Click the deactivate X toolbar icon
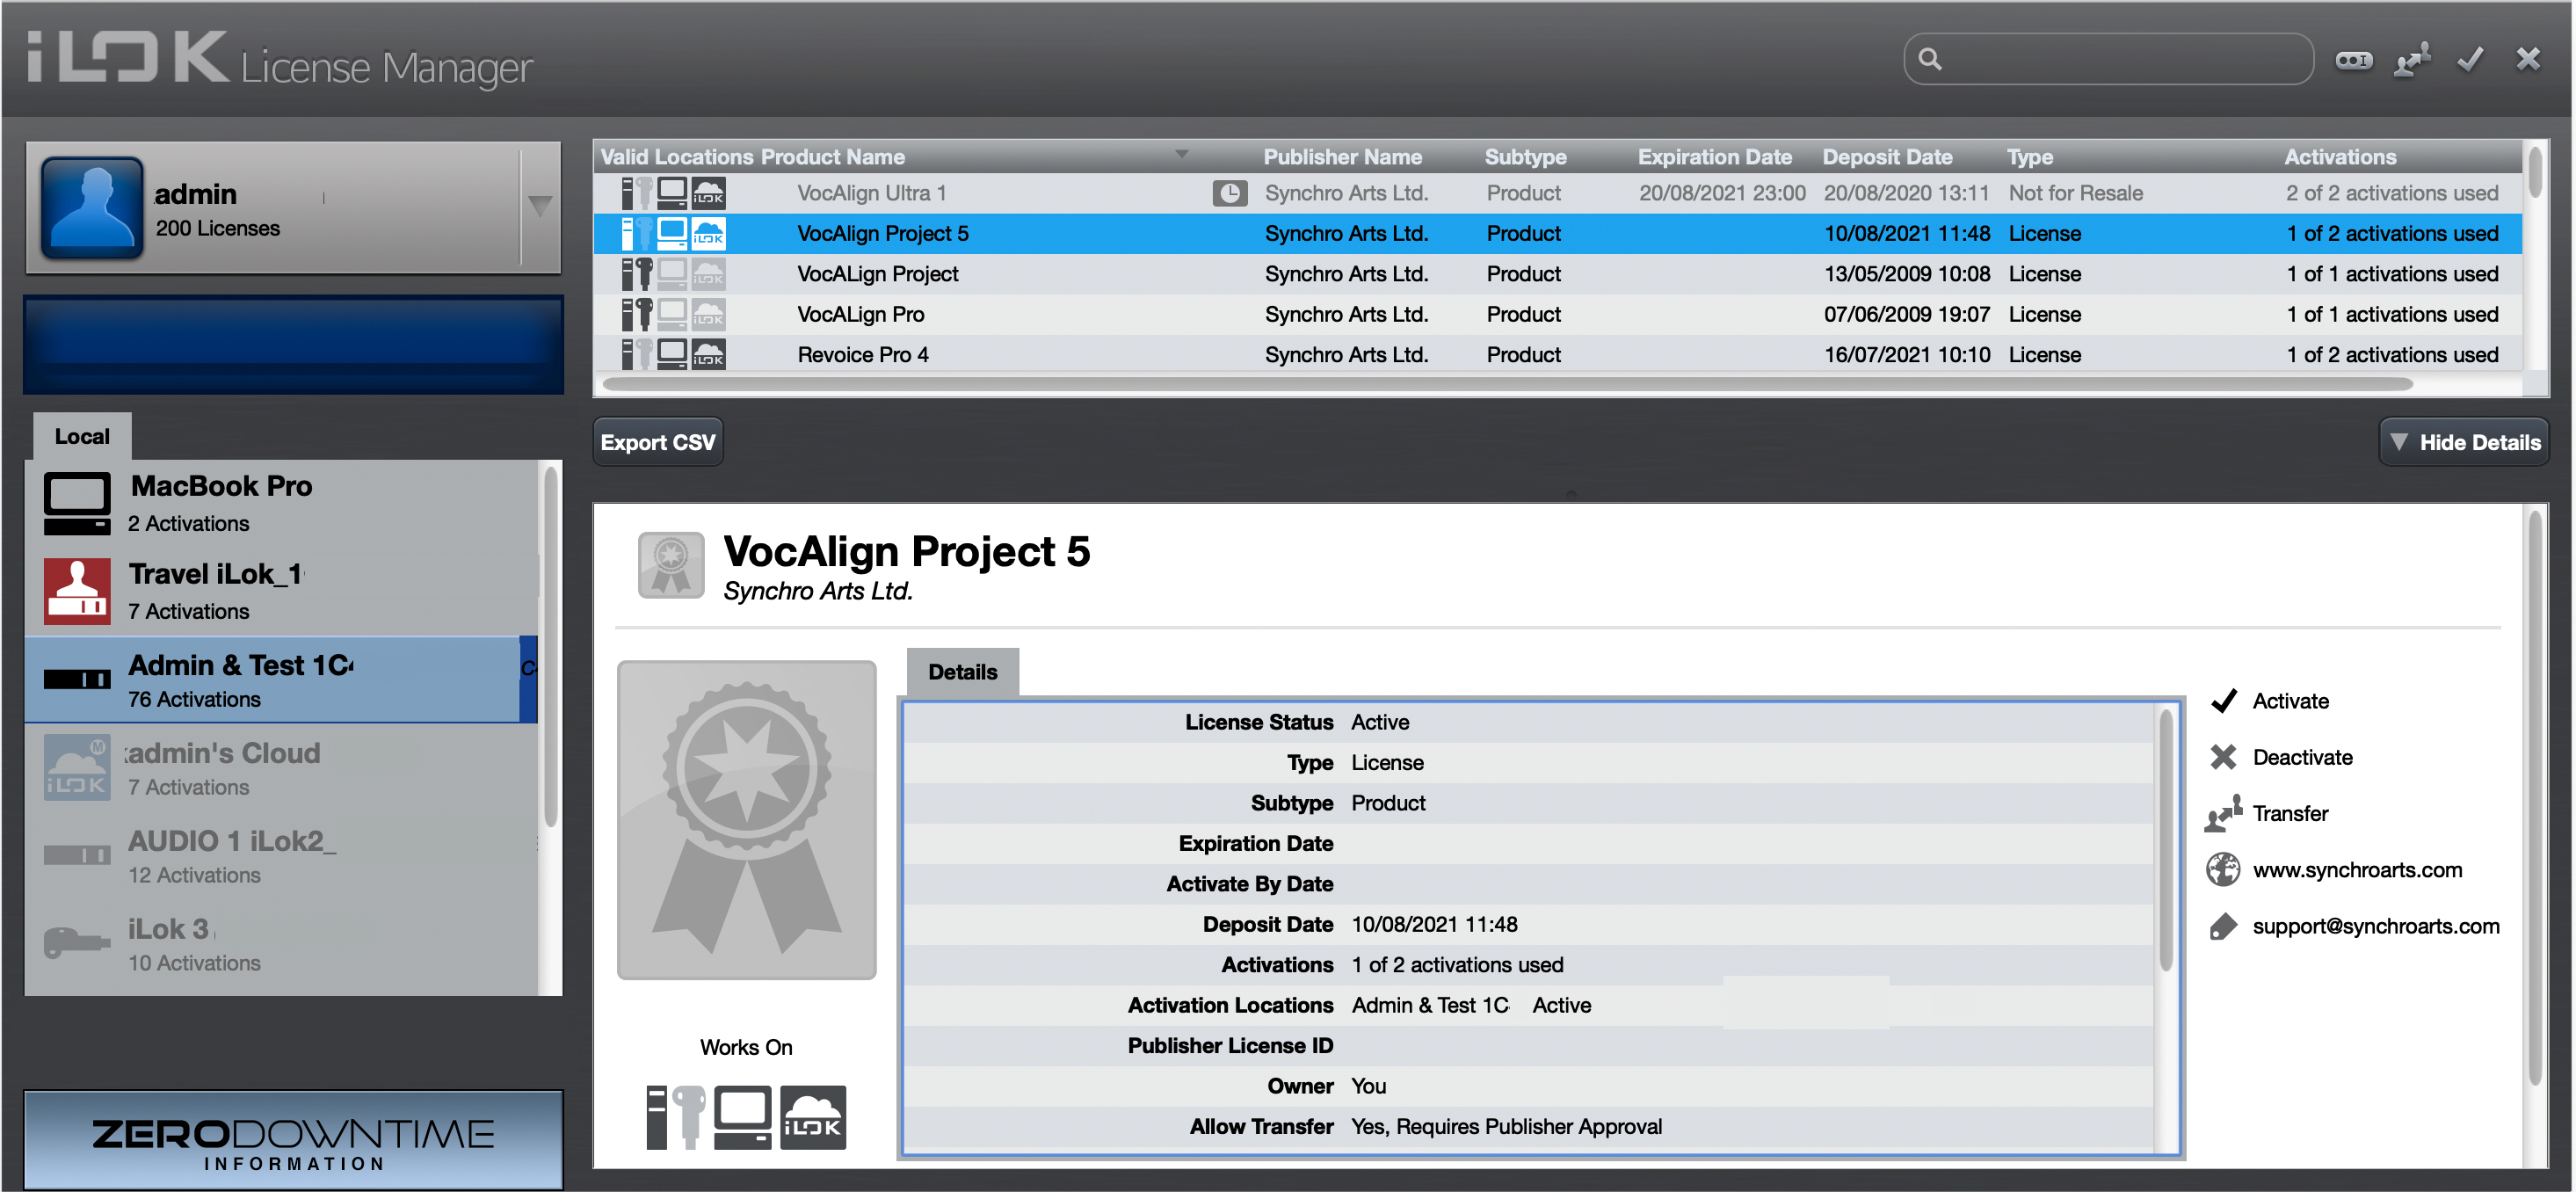Viewport: 2576px width, 1192px height. [2528, 60]
